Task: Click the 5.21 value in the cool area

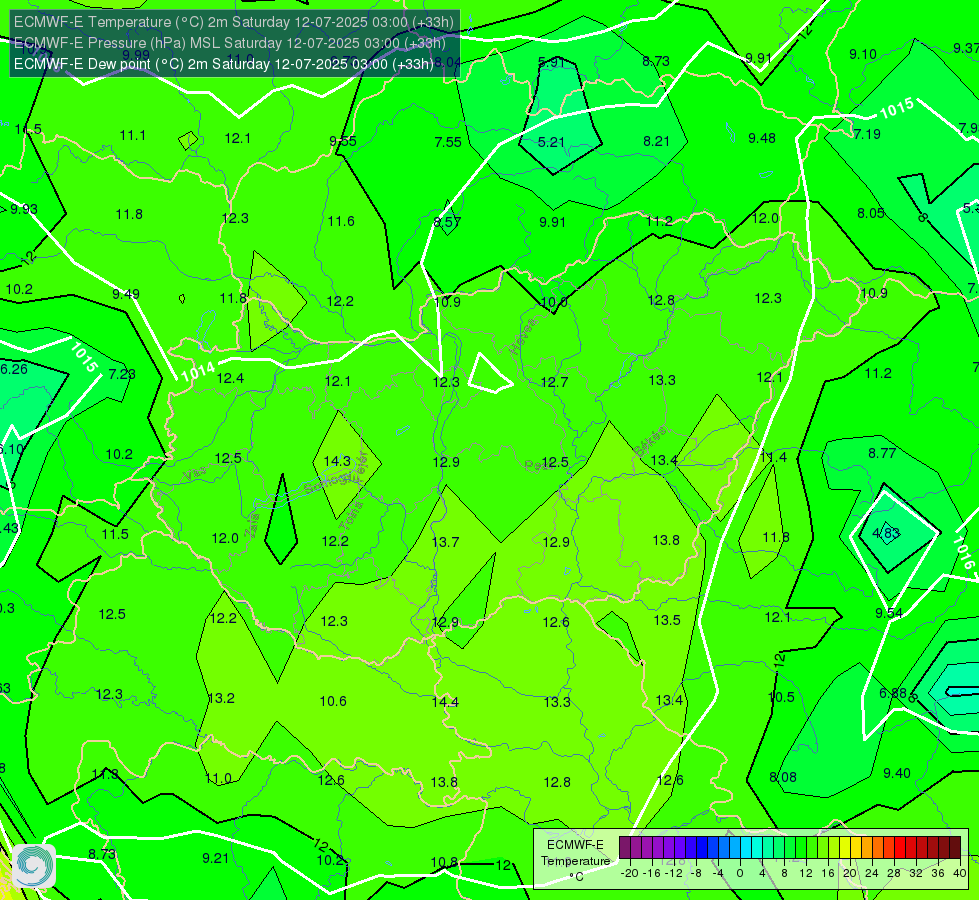Action: (551, 142)
